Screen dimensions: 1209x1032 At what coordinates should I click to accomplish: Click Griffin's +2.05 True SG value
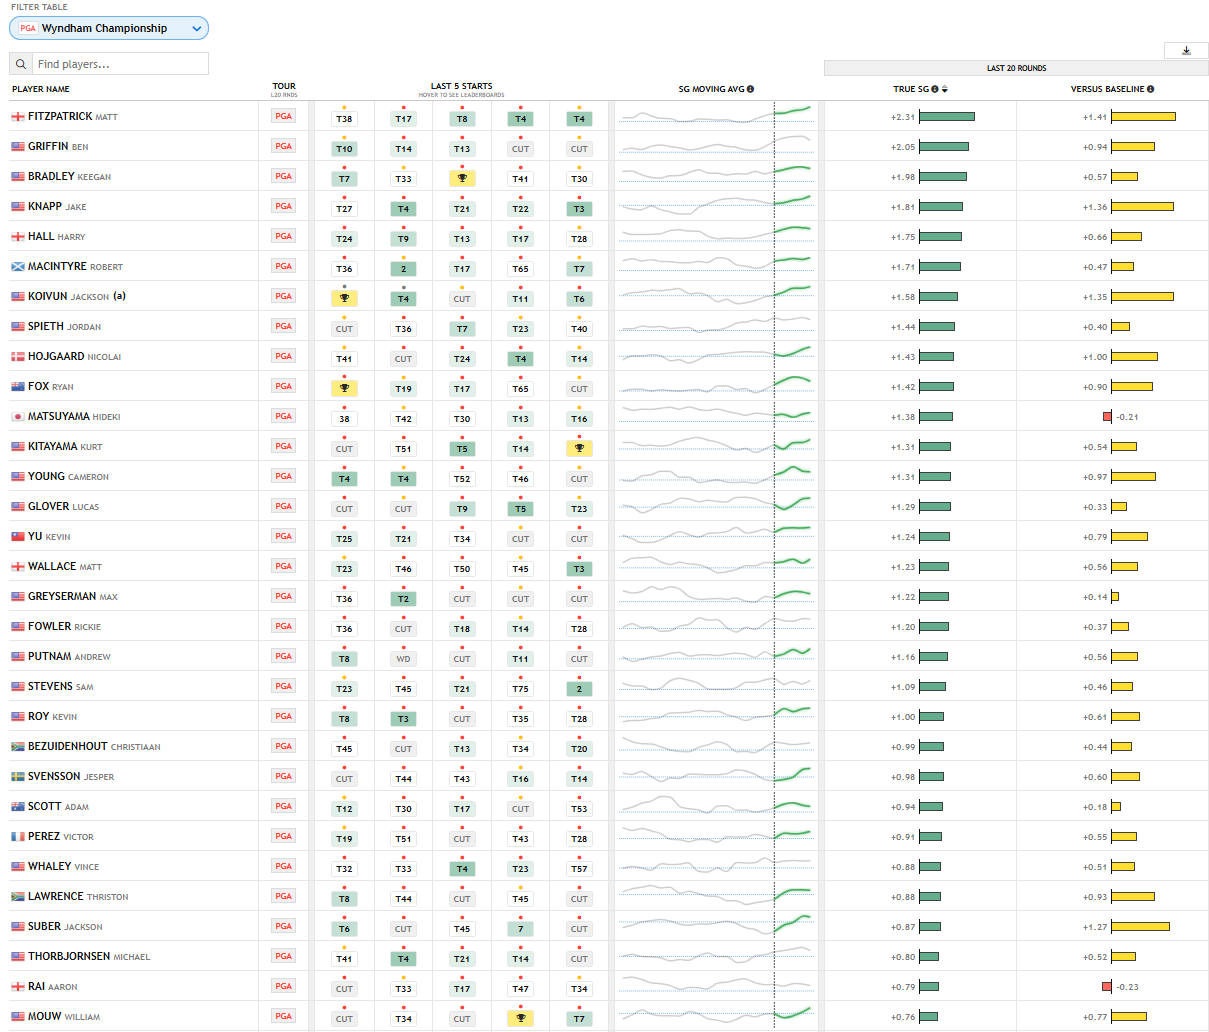[903, 147]
